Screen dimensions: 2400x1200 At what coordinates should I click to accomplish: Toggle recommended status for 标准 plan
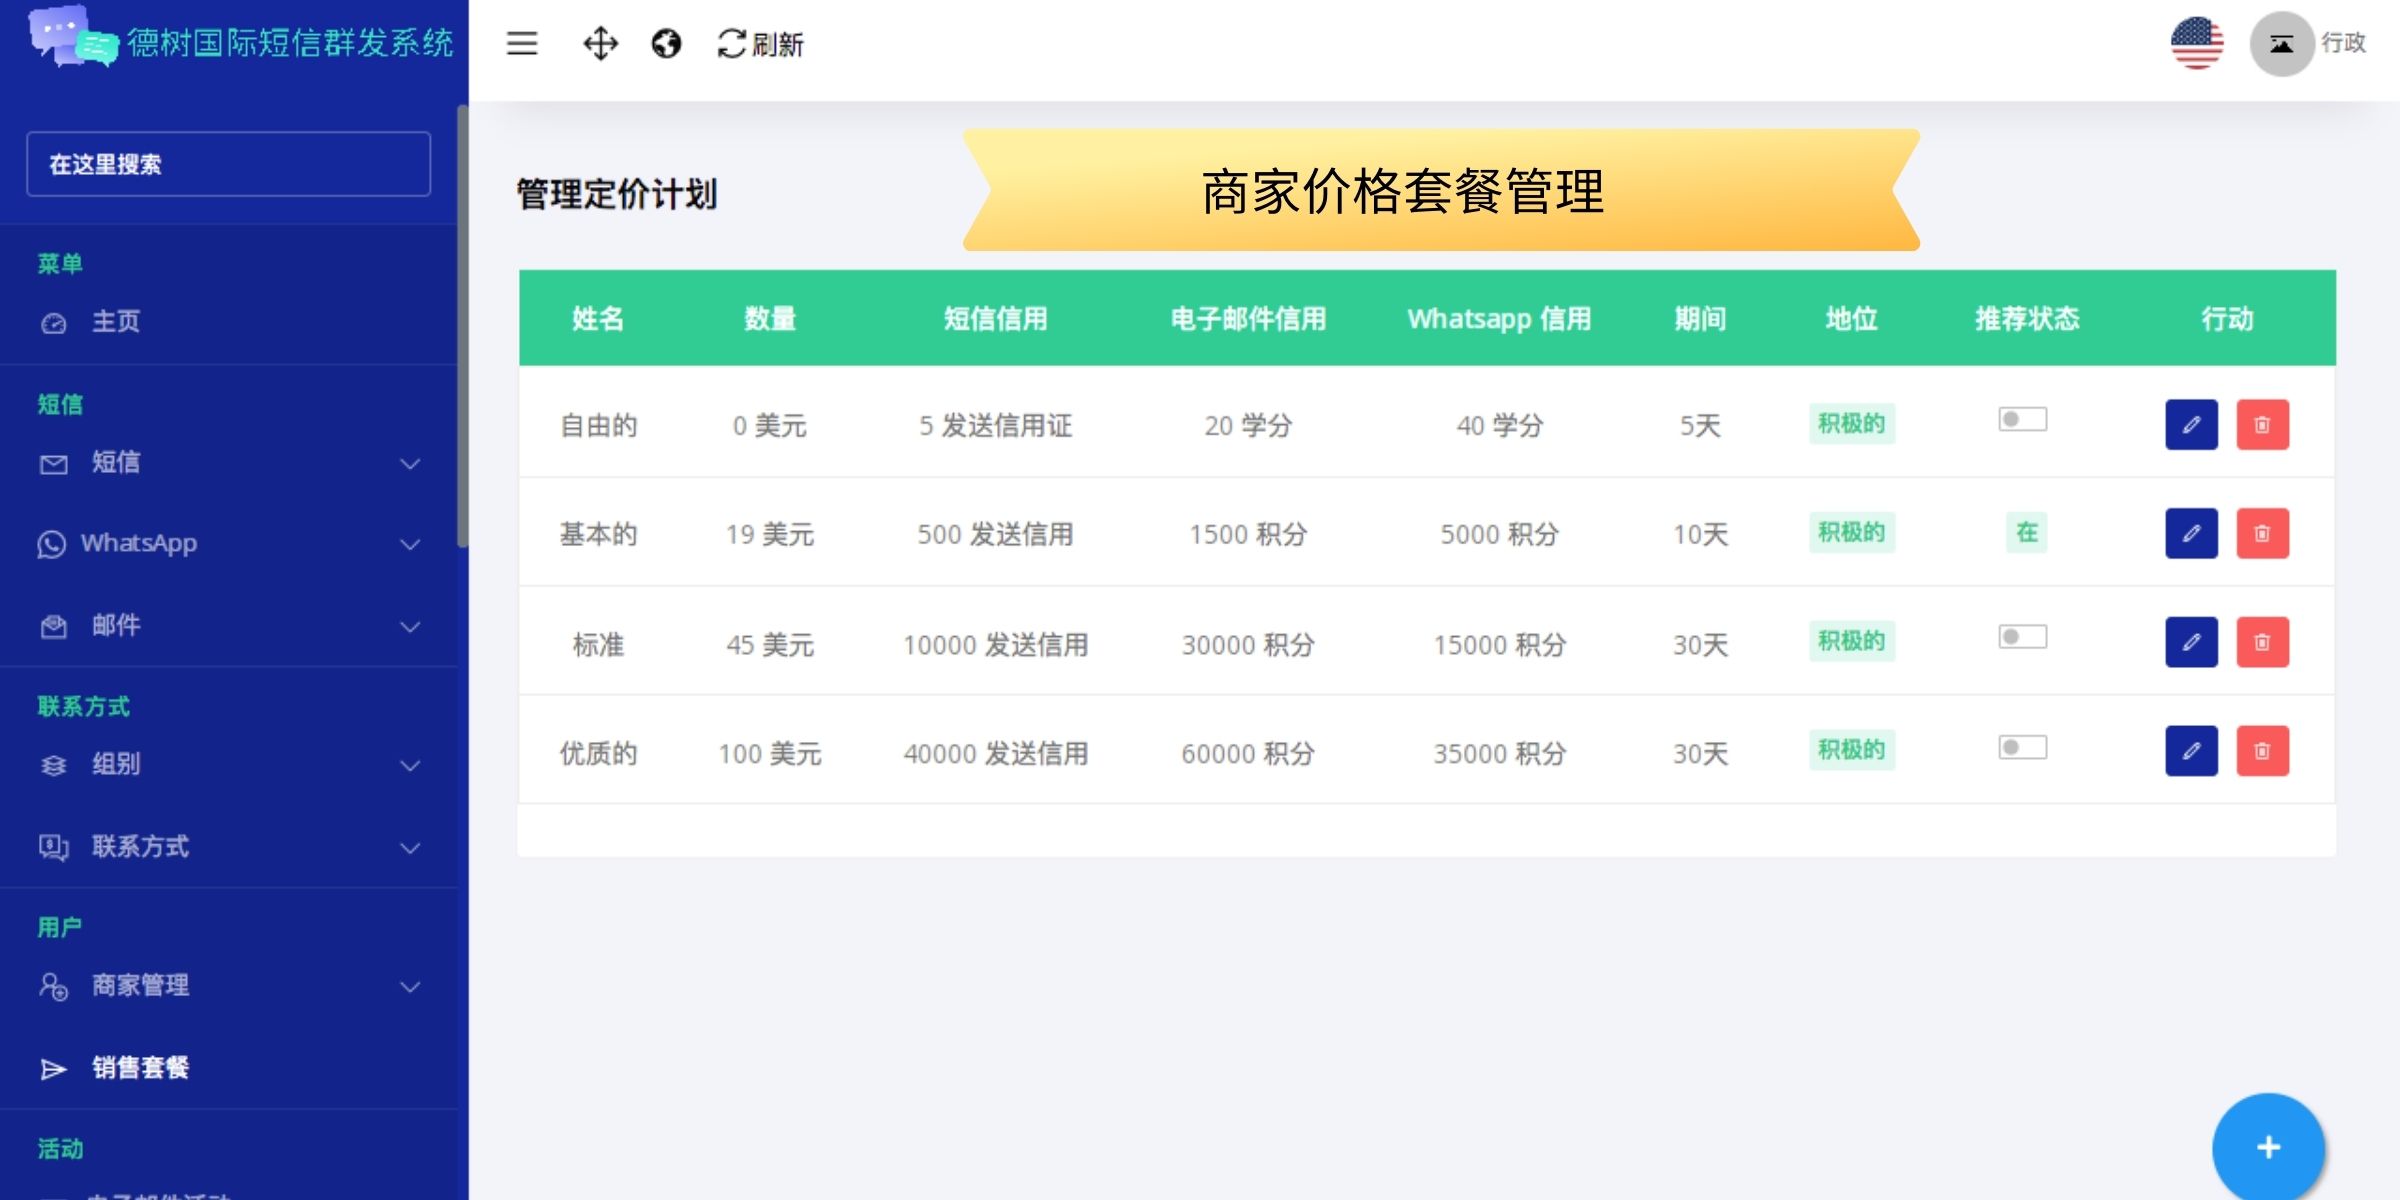(x=2022, y=637)
